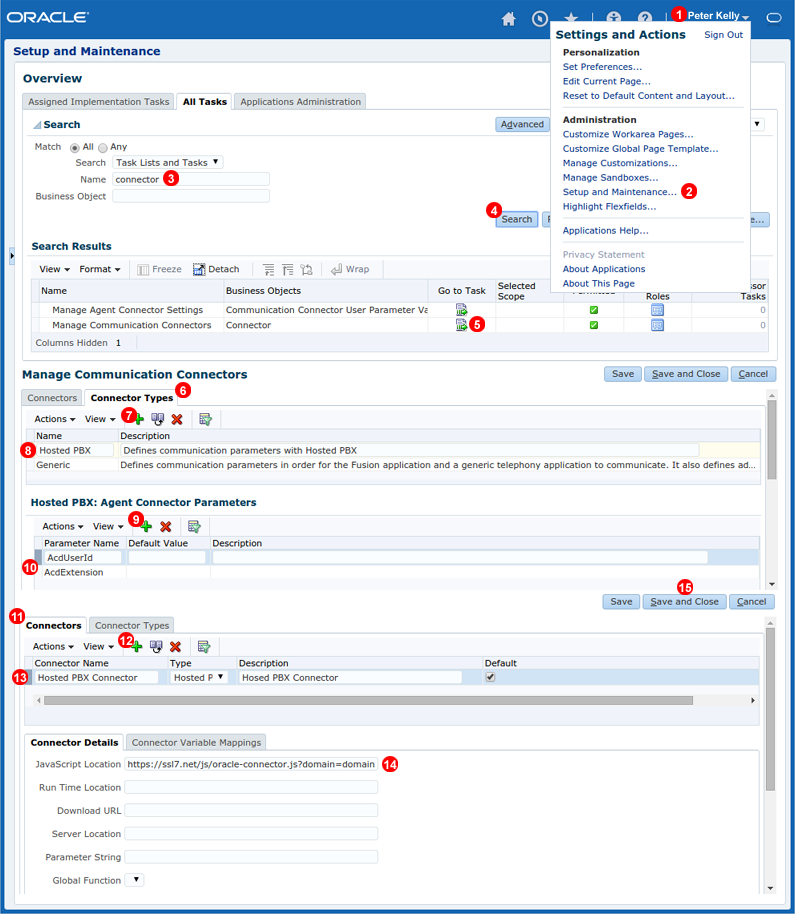The height and width of the screenshot is (914, 795).
Task: Open About This Page link
Action: [599, 284]
